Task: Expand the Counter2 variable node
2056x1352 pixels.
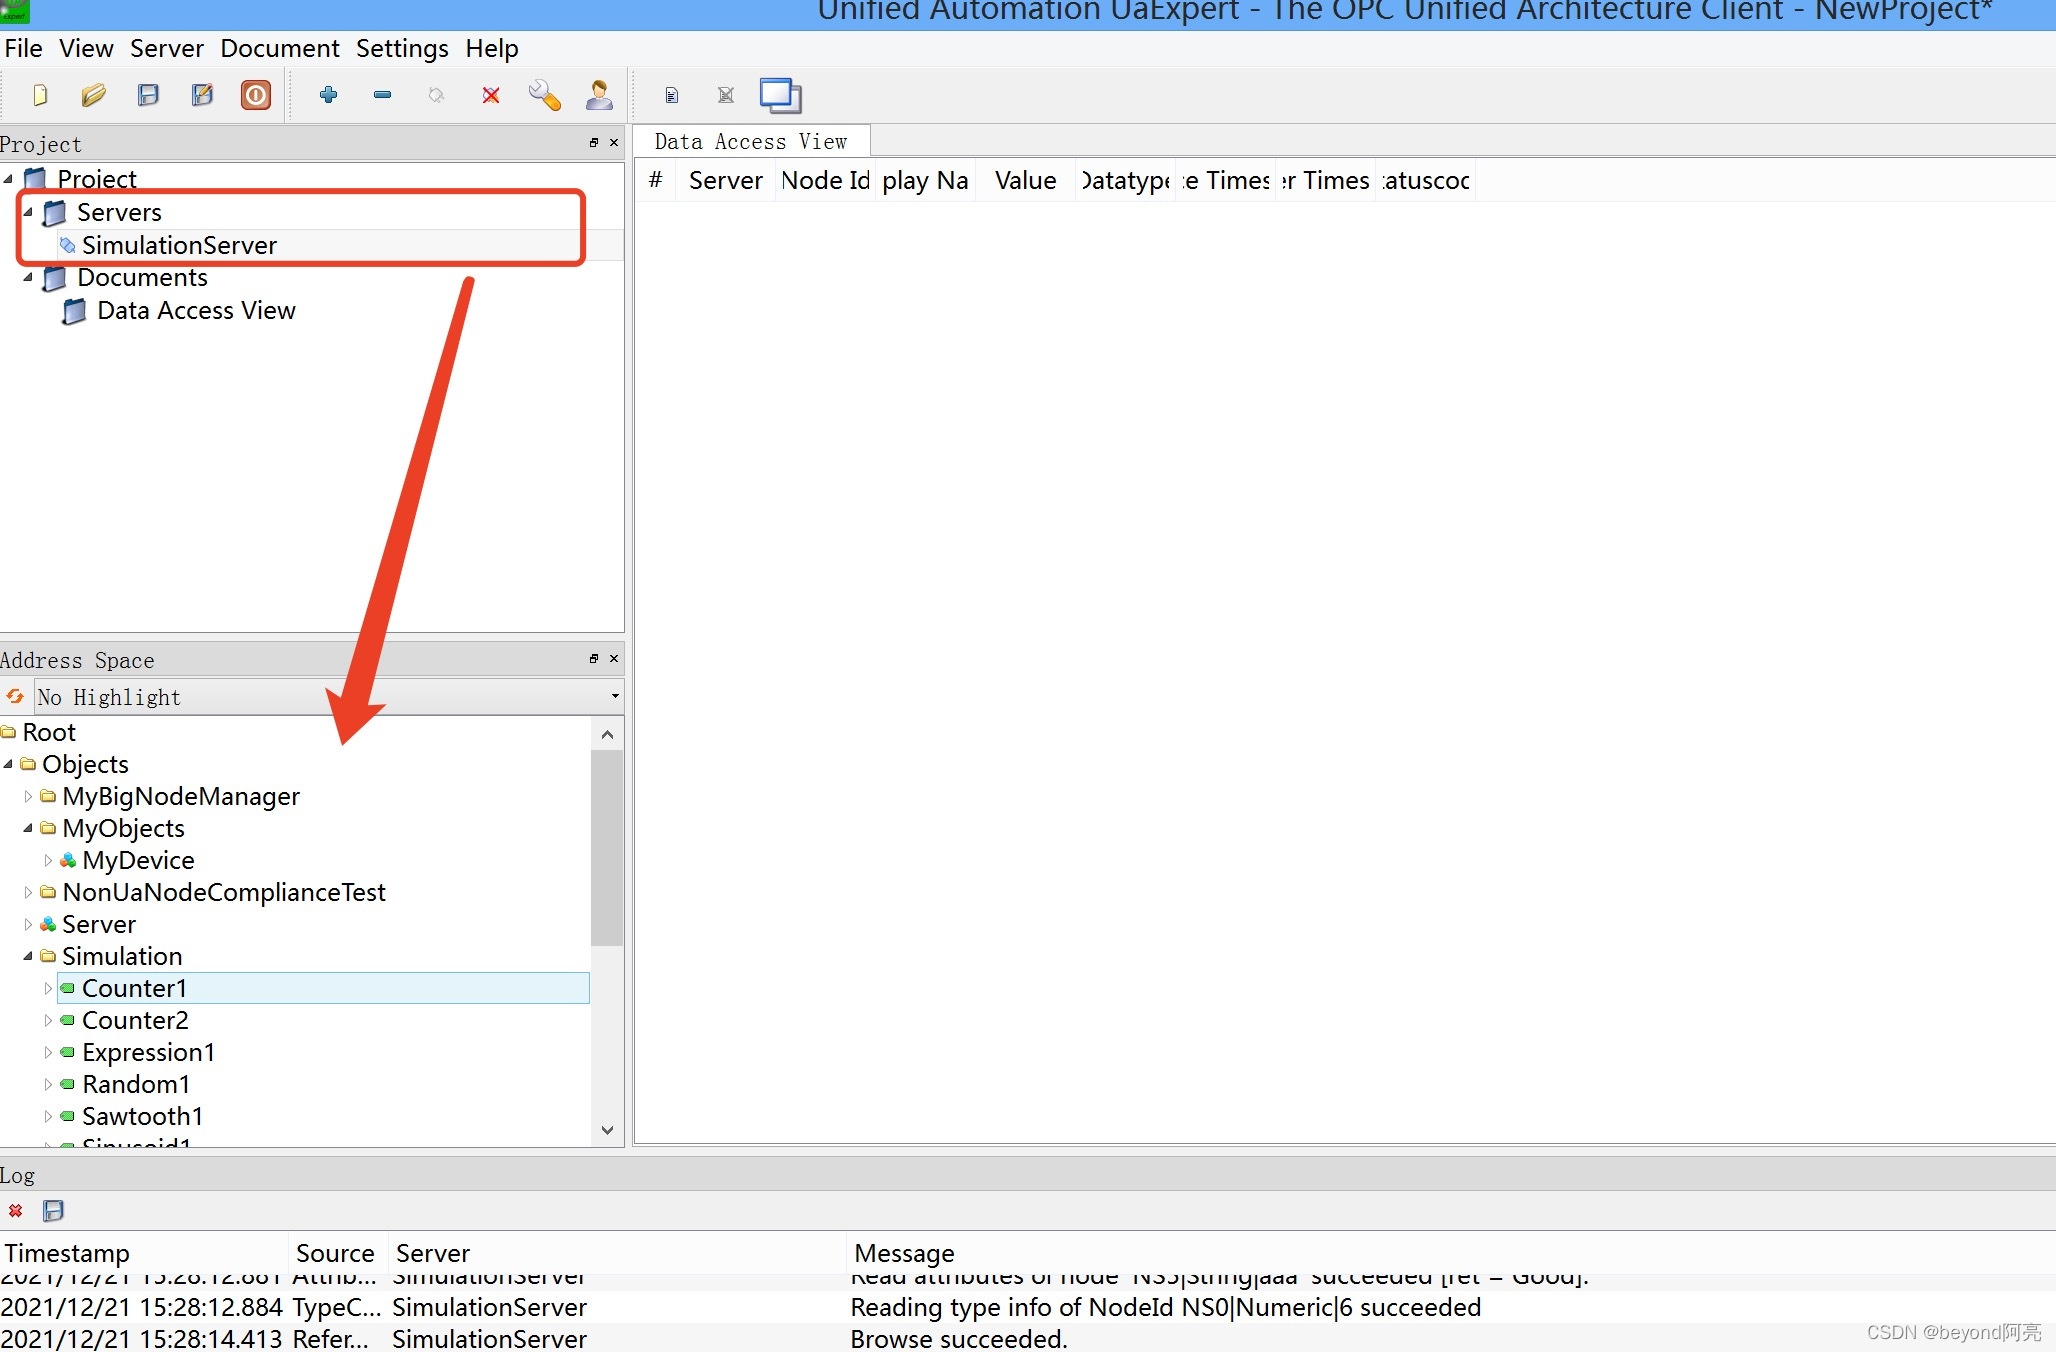Action: (47, 1020)
